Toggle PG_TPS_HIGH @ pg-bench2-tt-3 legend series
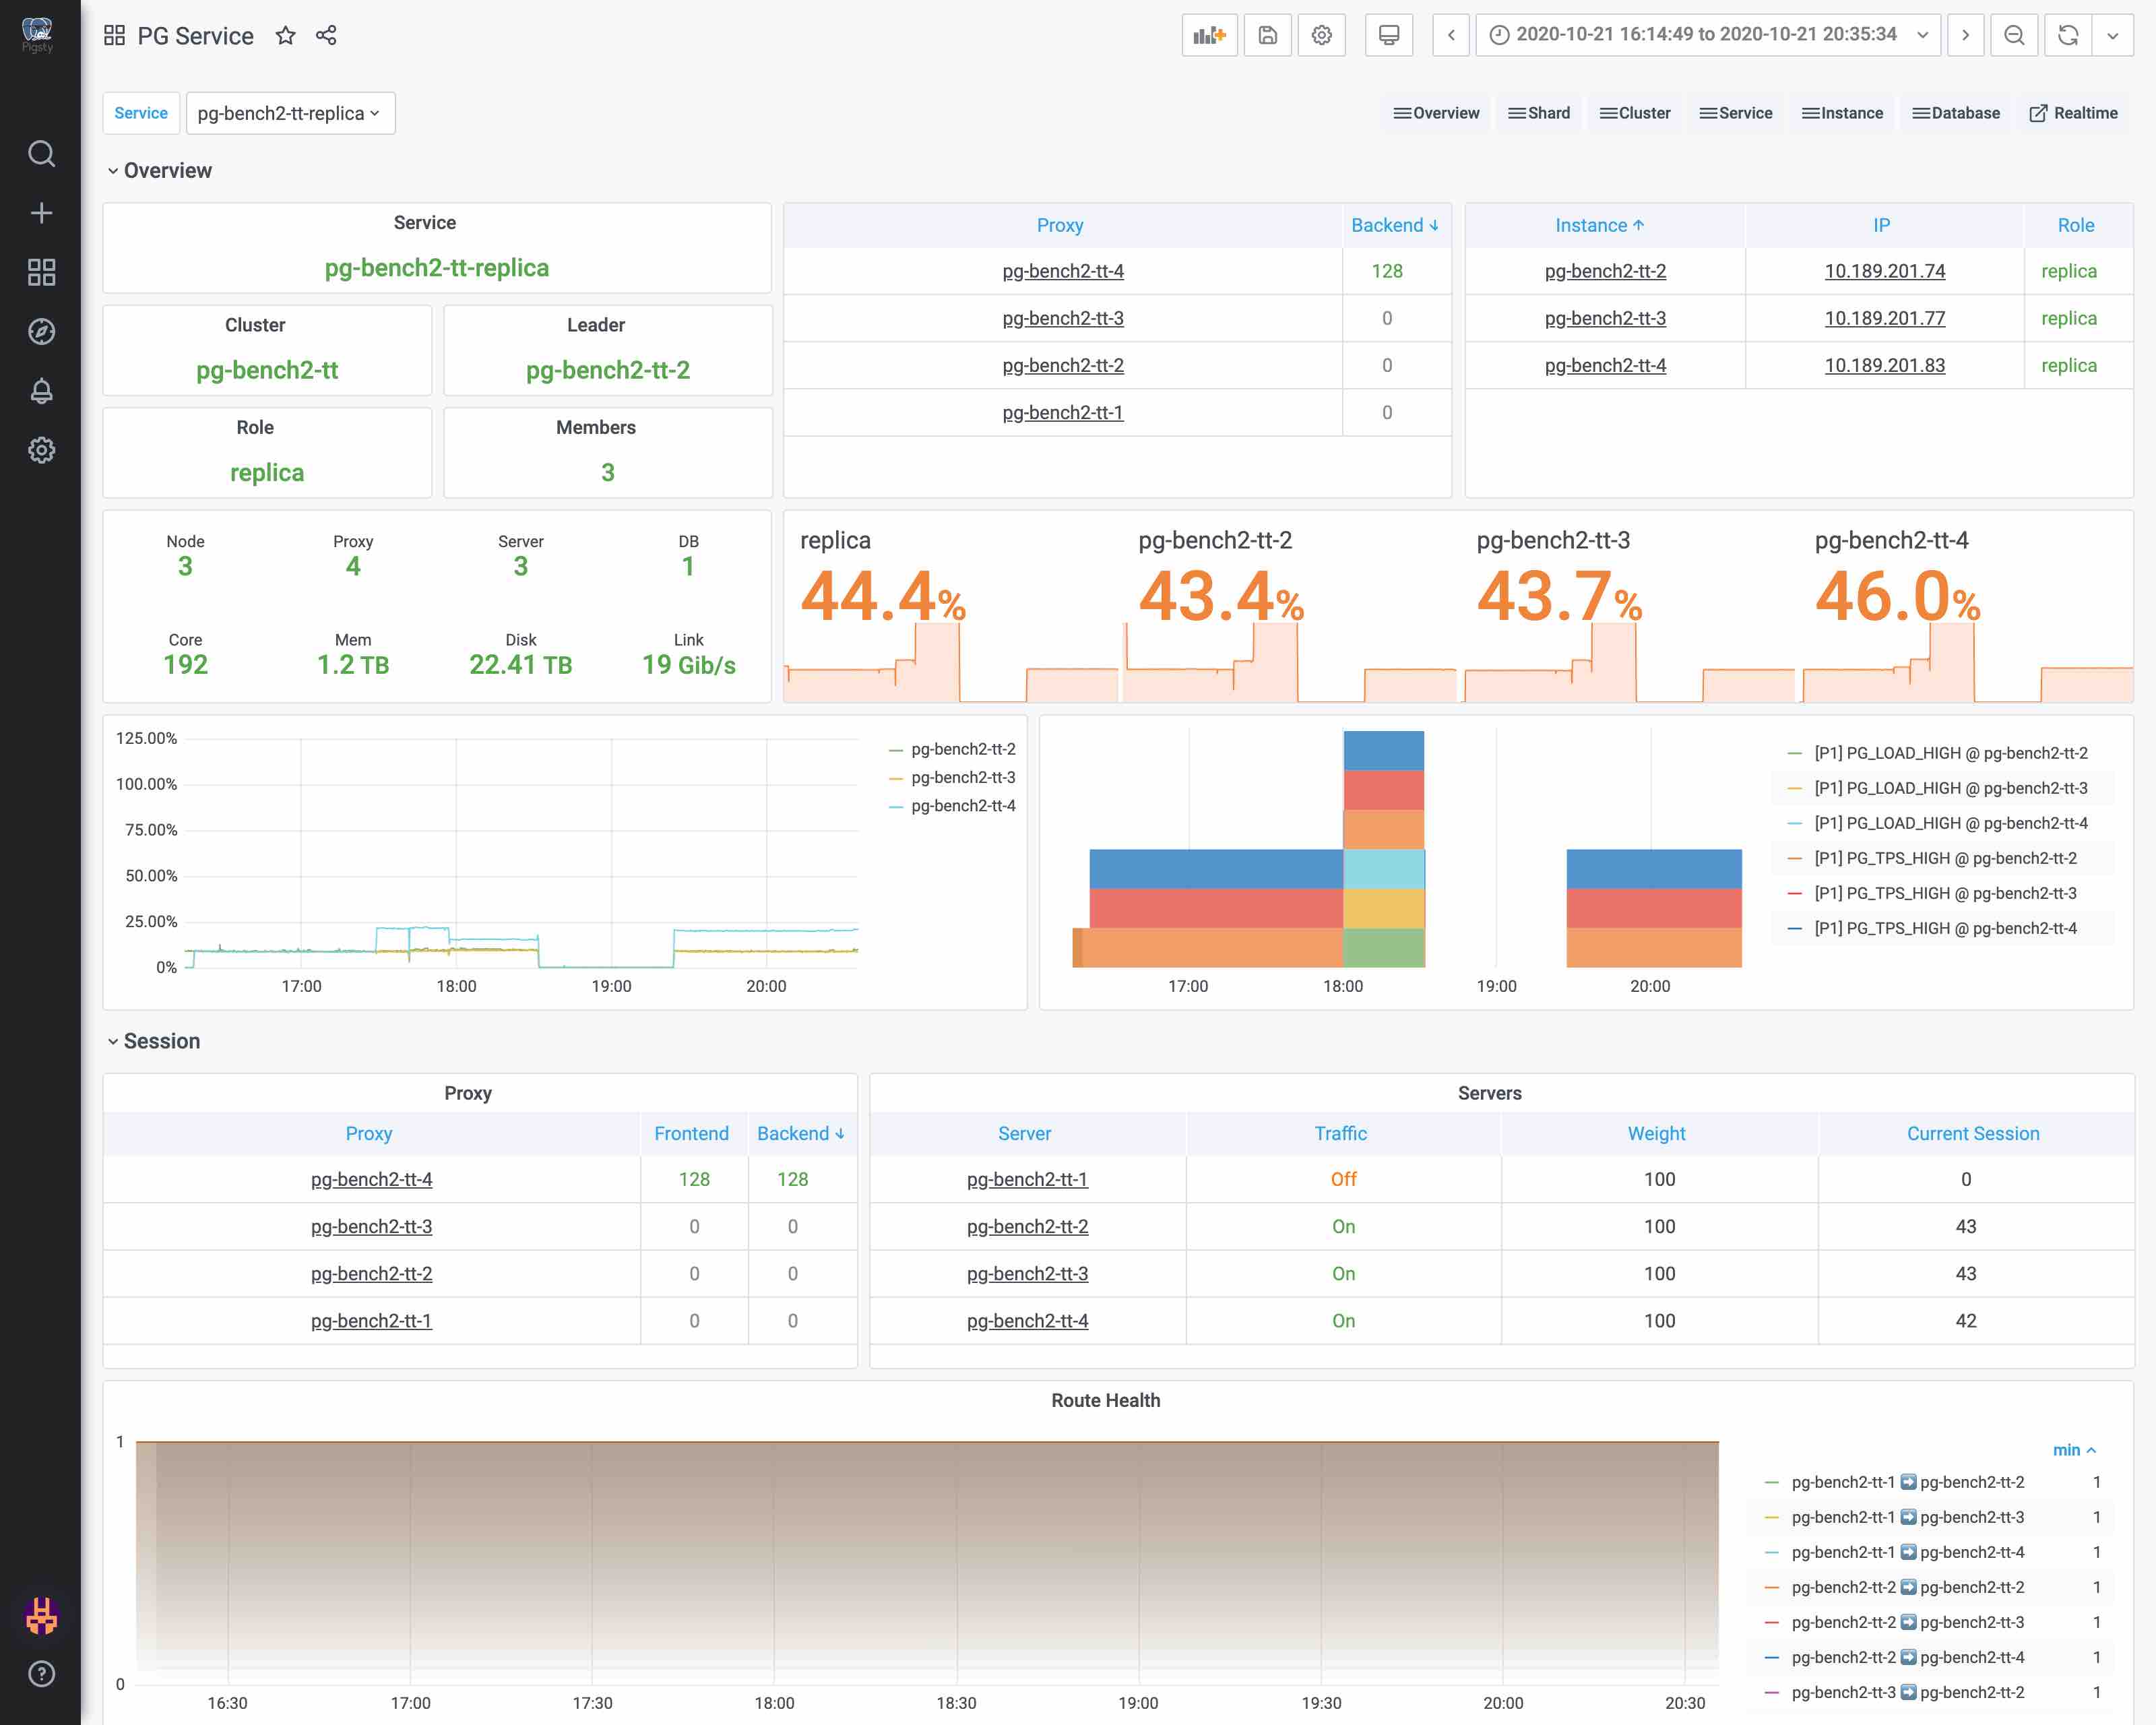This screenshot has width=2156, height=1725. 1944,893
